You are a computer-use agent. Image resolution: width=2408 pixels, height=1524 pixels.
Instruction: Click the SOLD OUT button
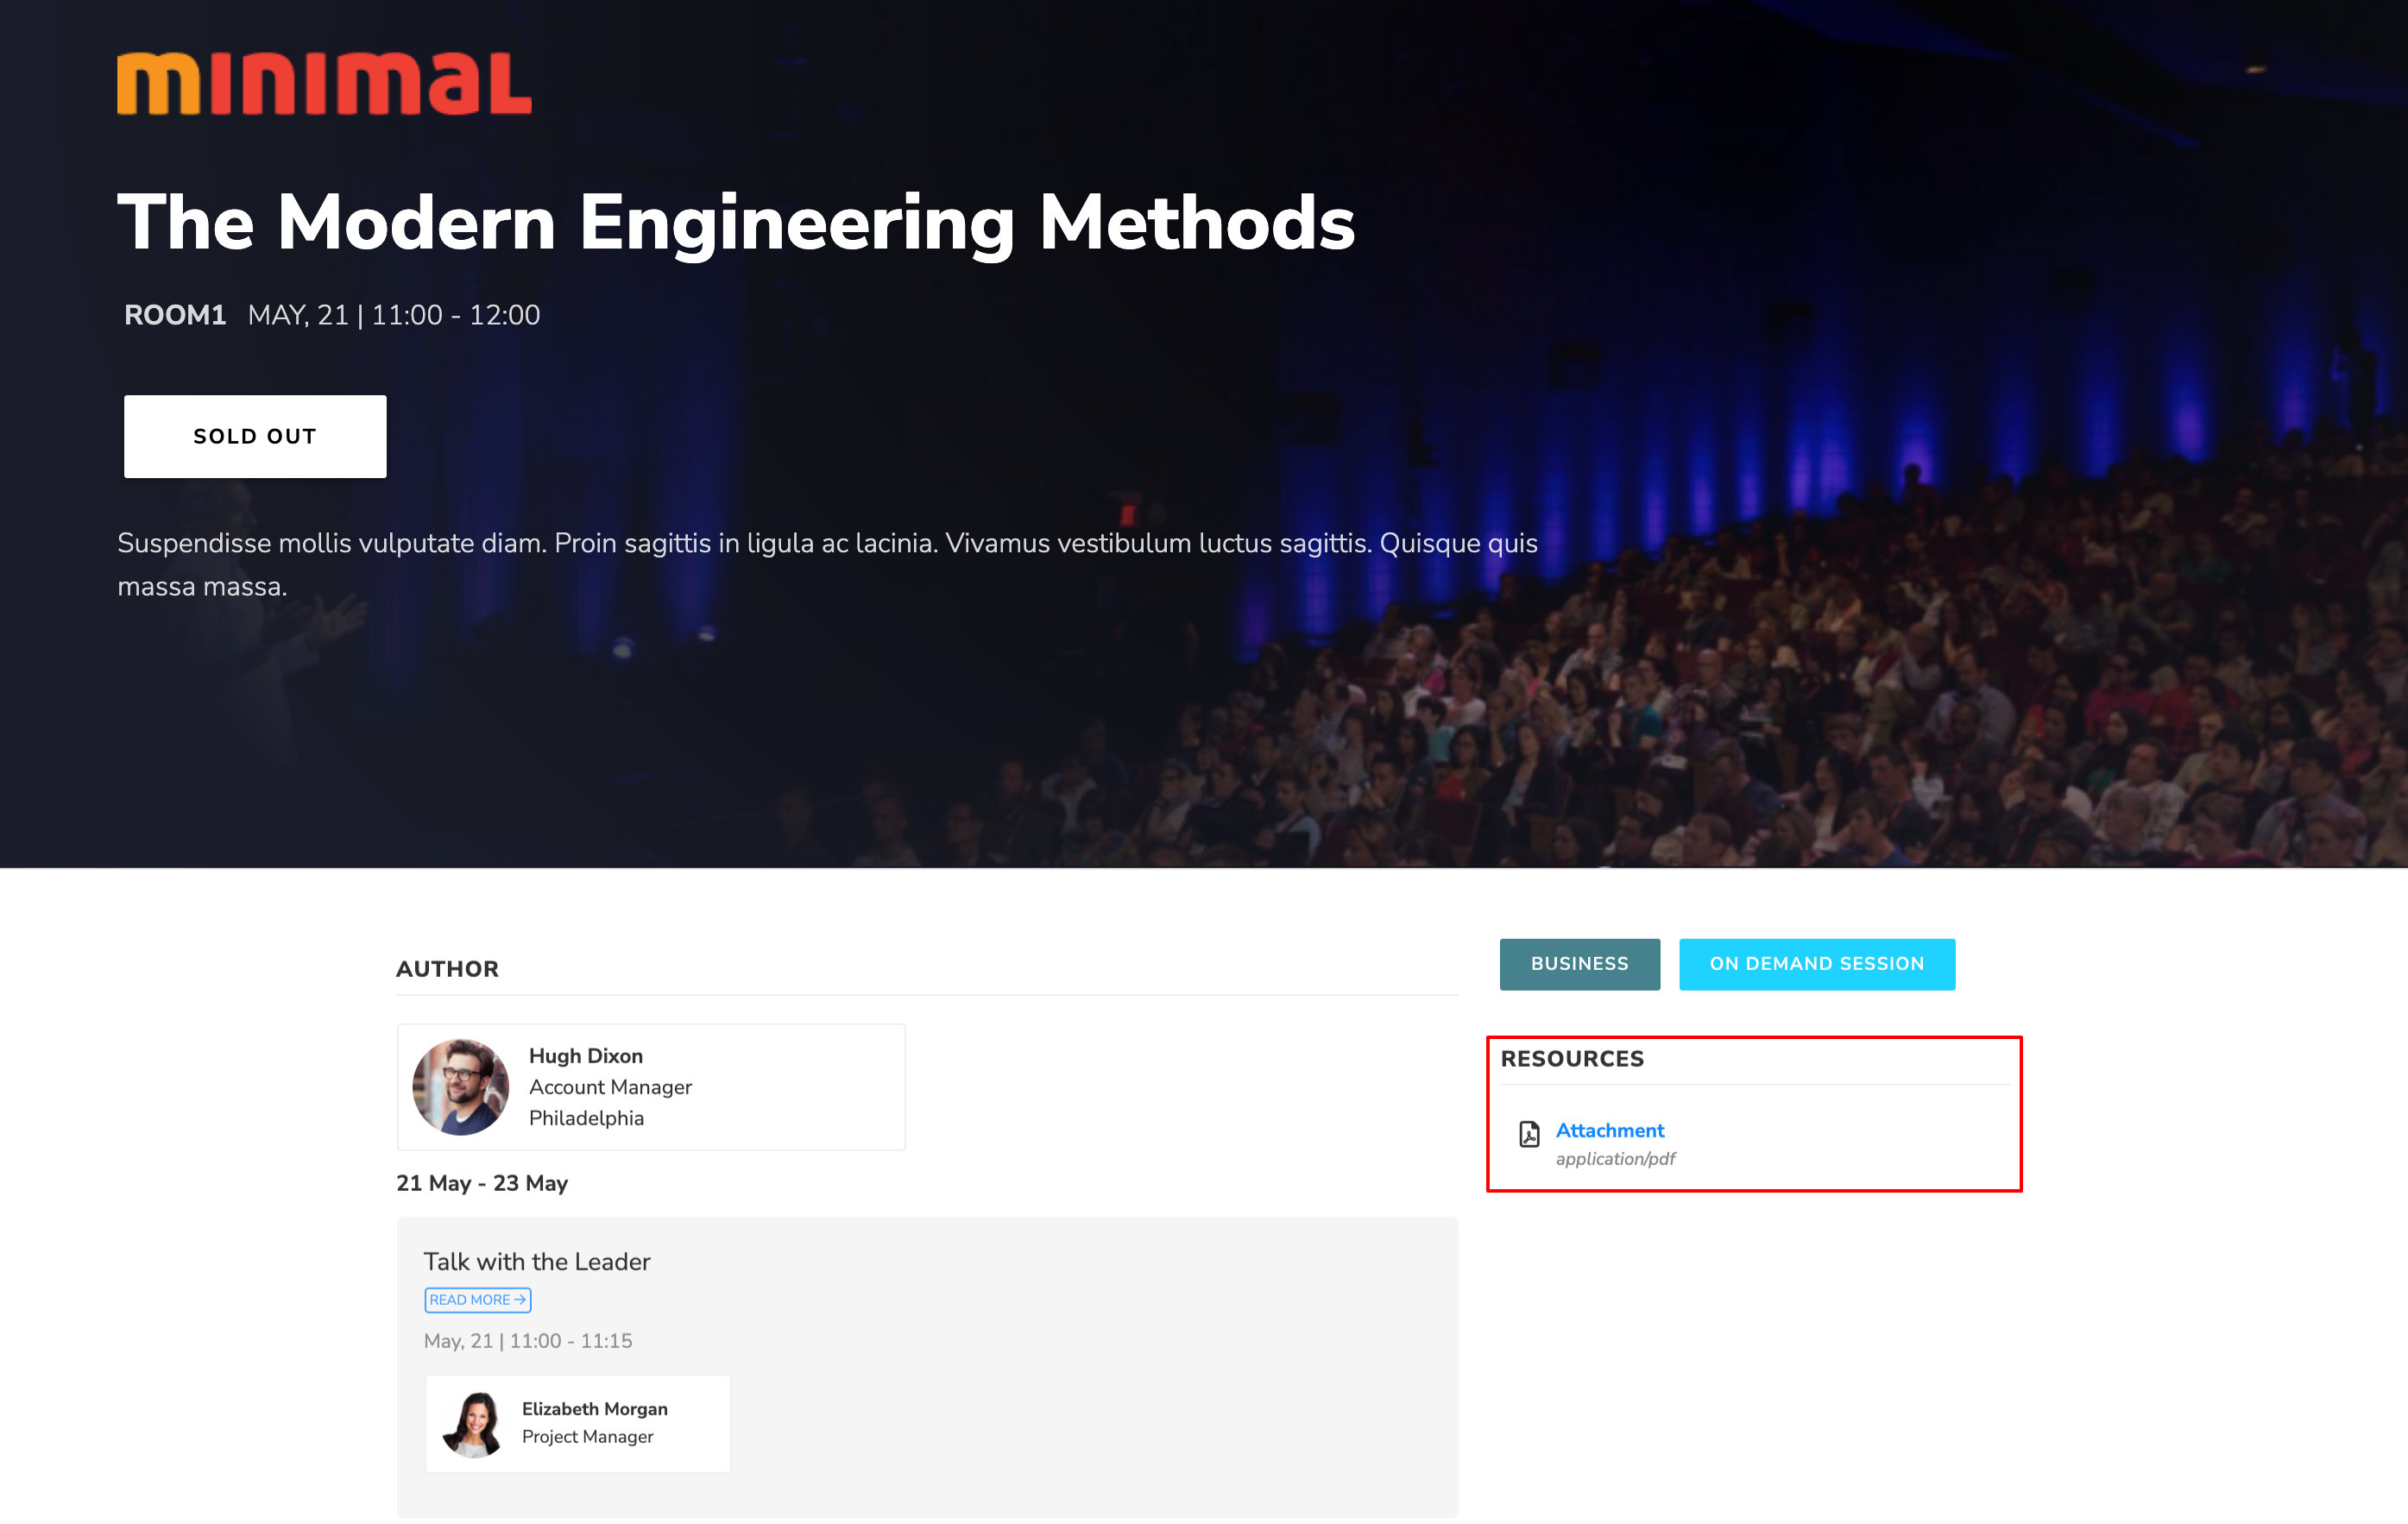click(255, 436)
